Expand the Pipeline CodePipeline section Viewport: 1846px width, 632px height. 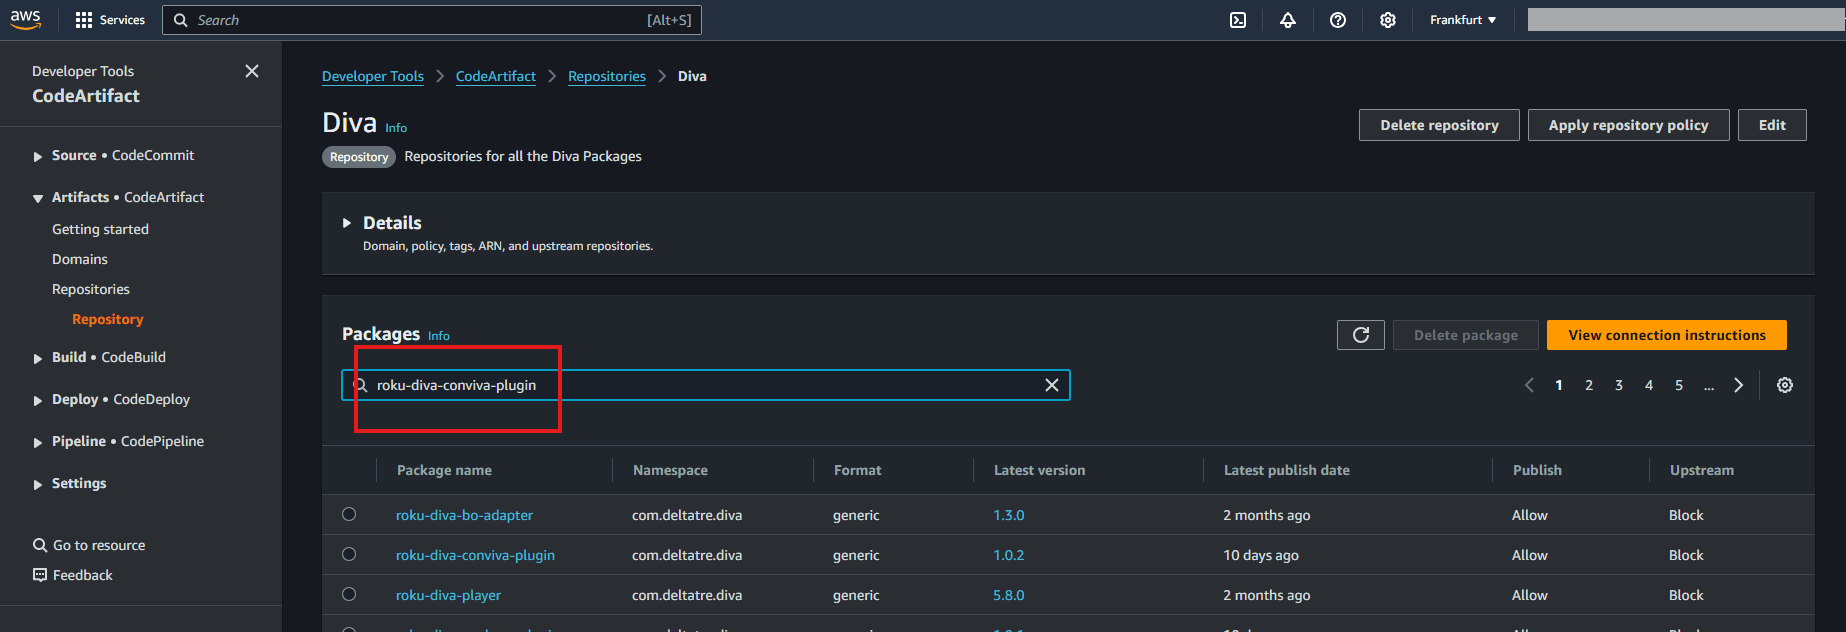(x=38, y=442)
